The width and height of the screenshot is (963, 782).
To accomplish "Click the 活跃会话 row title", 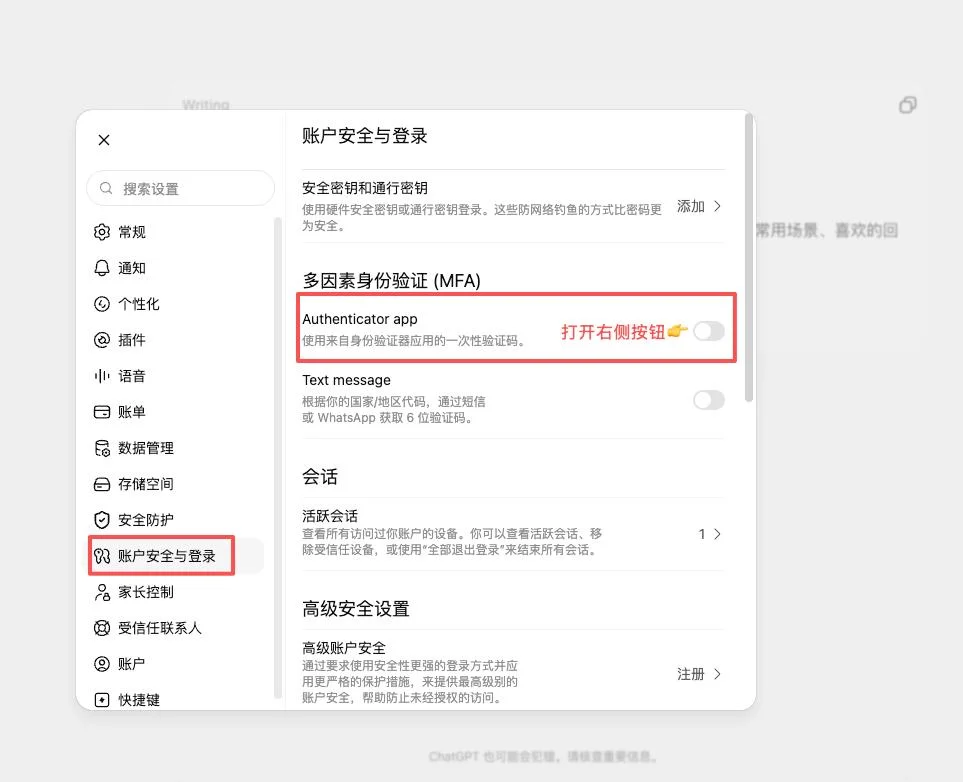I will (x=330, y=515).
